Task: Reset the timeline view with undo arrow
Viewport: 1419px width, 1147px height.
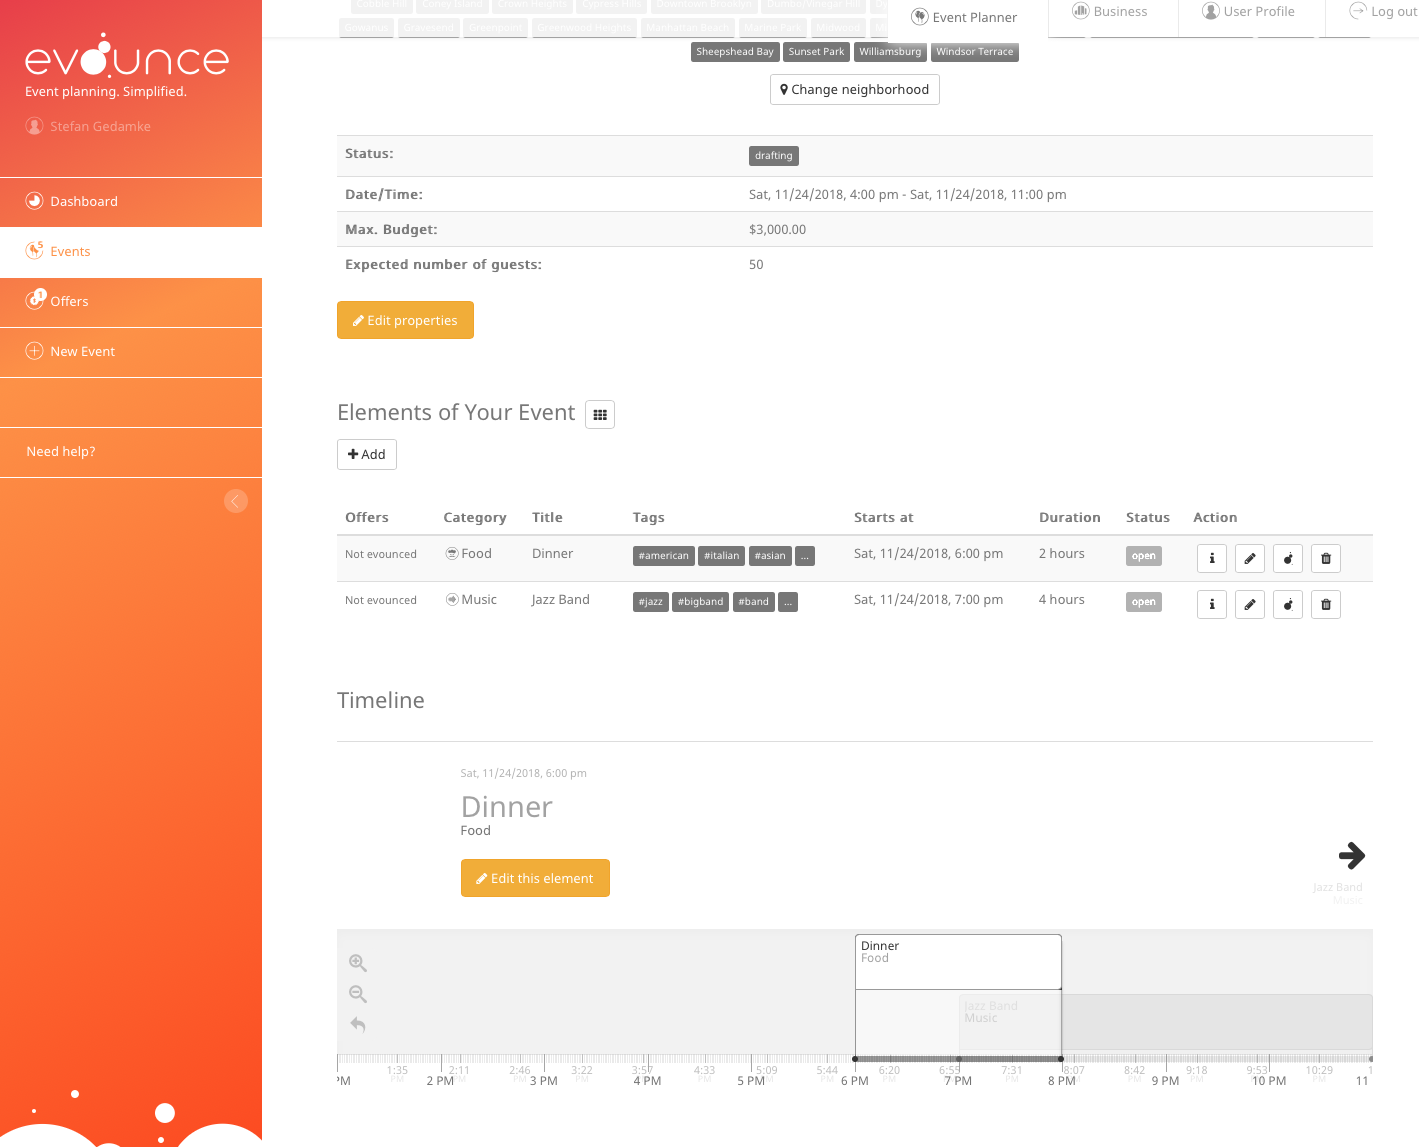Action: [x=358, y=1024]
